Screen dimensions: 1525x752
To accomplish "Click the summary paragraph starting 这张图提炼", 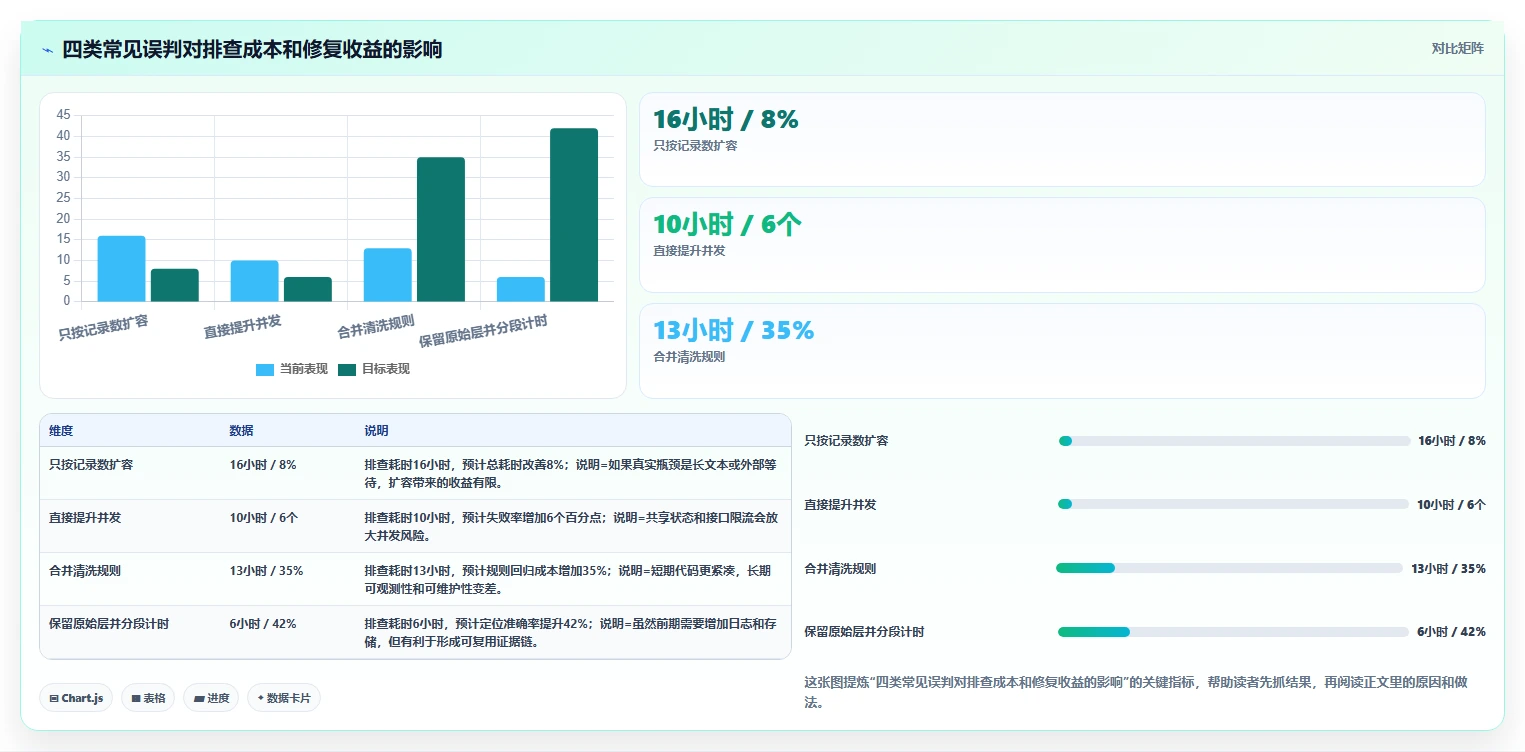I will tap(1136, 692).
